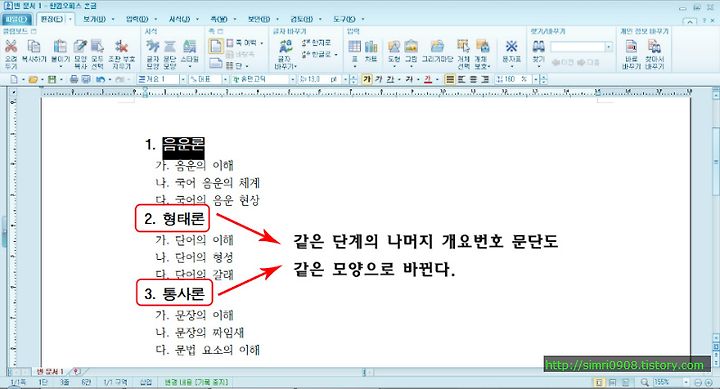Set paragraph alignment to right
Viewport: 720px width, 389px height.
485,79
